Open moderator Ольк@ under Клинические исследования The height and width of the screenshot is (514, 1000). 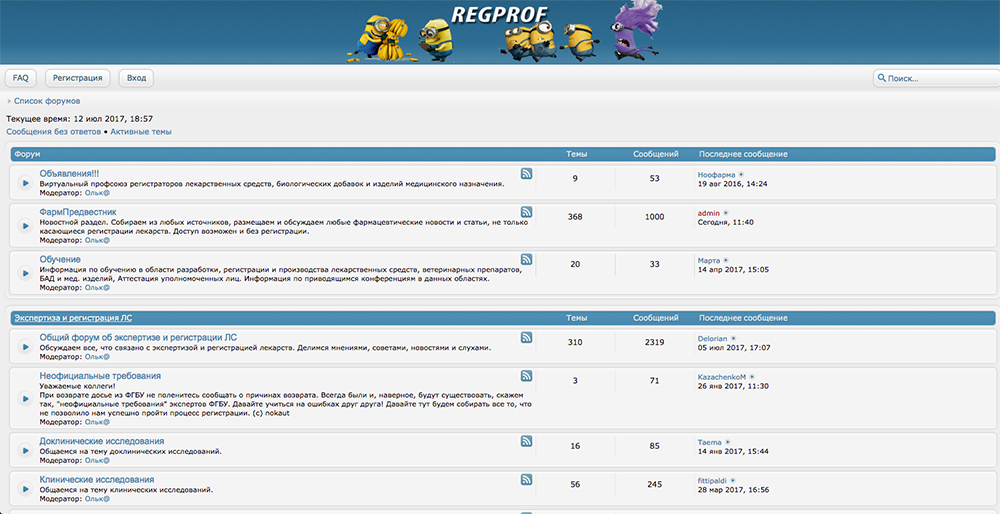tap(97, 498)
